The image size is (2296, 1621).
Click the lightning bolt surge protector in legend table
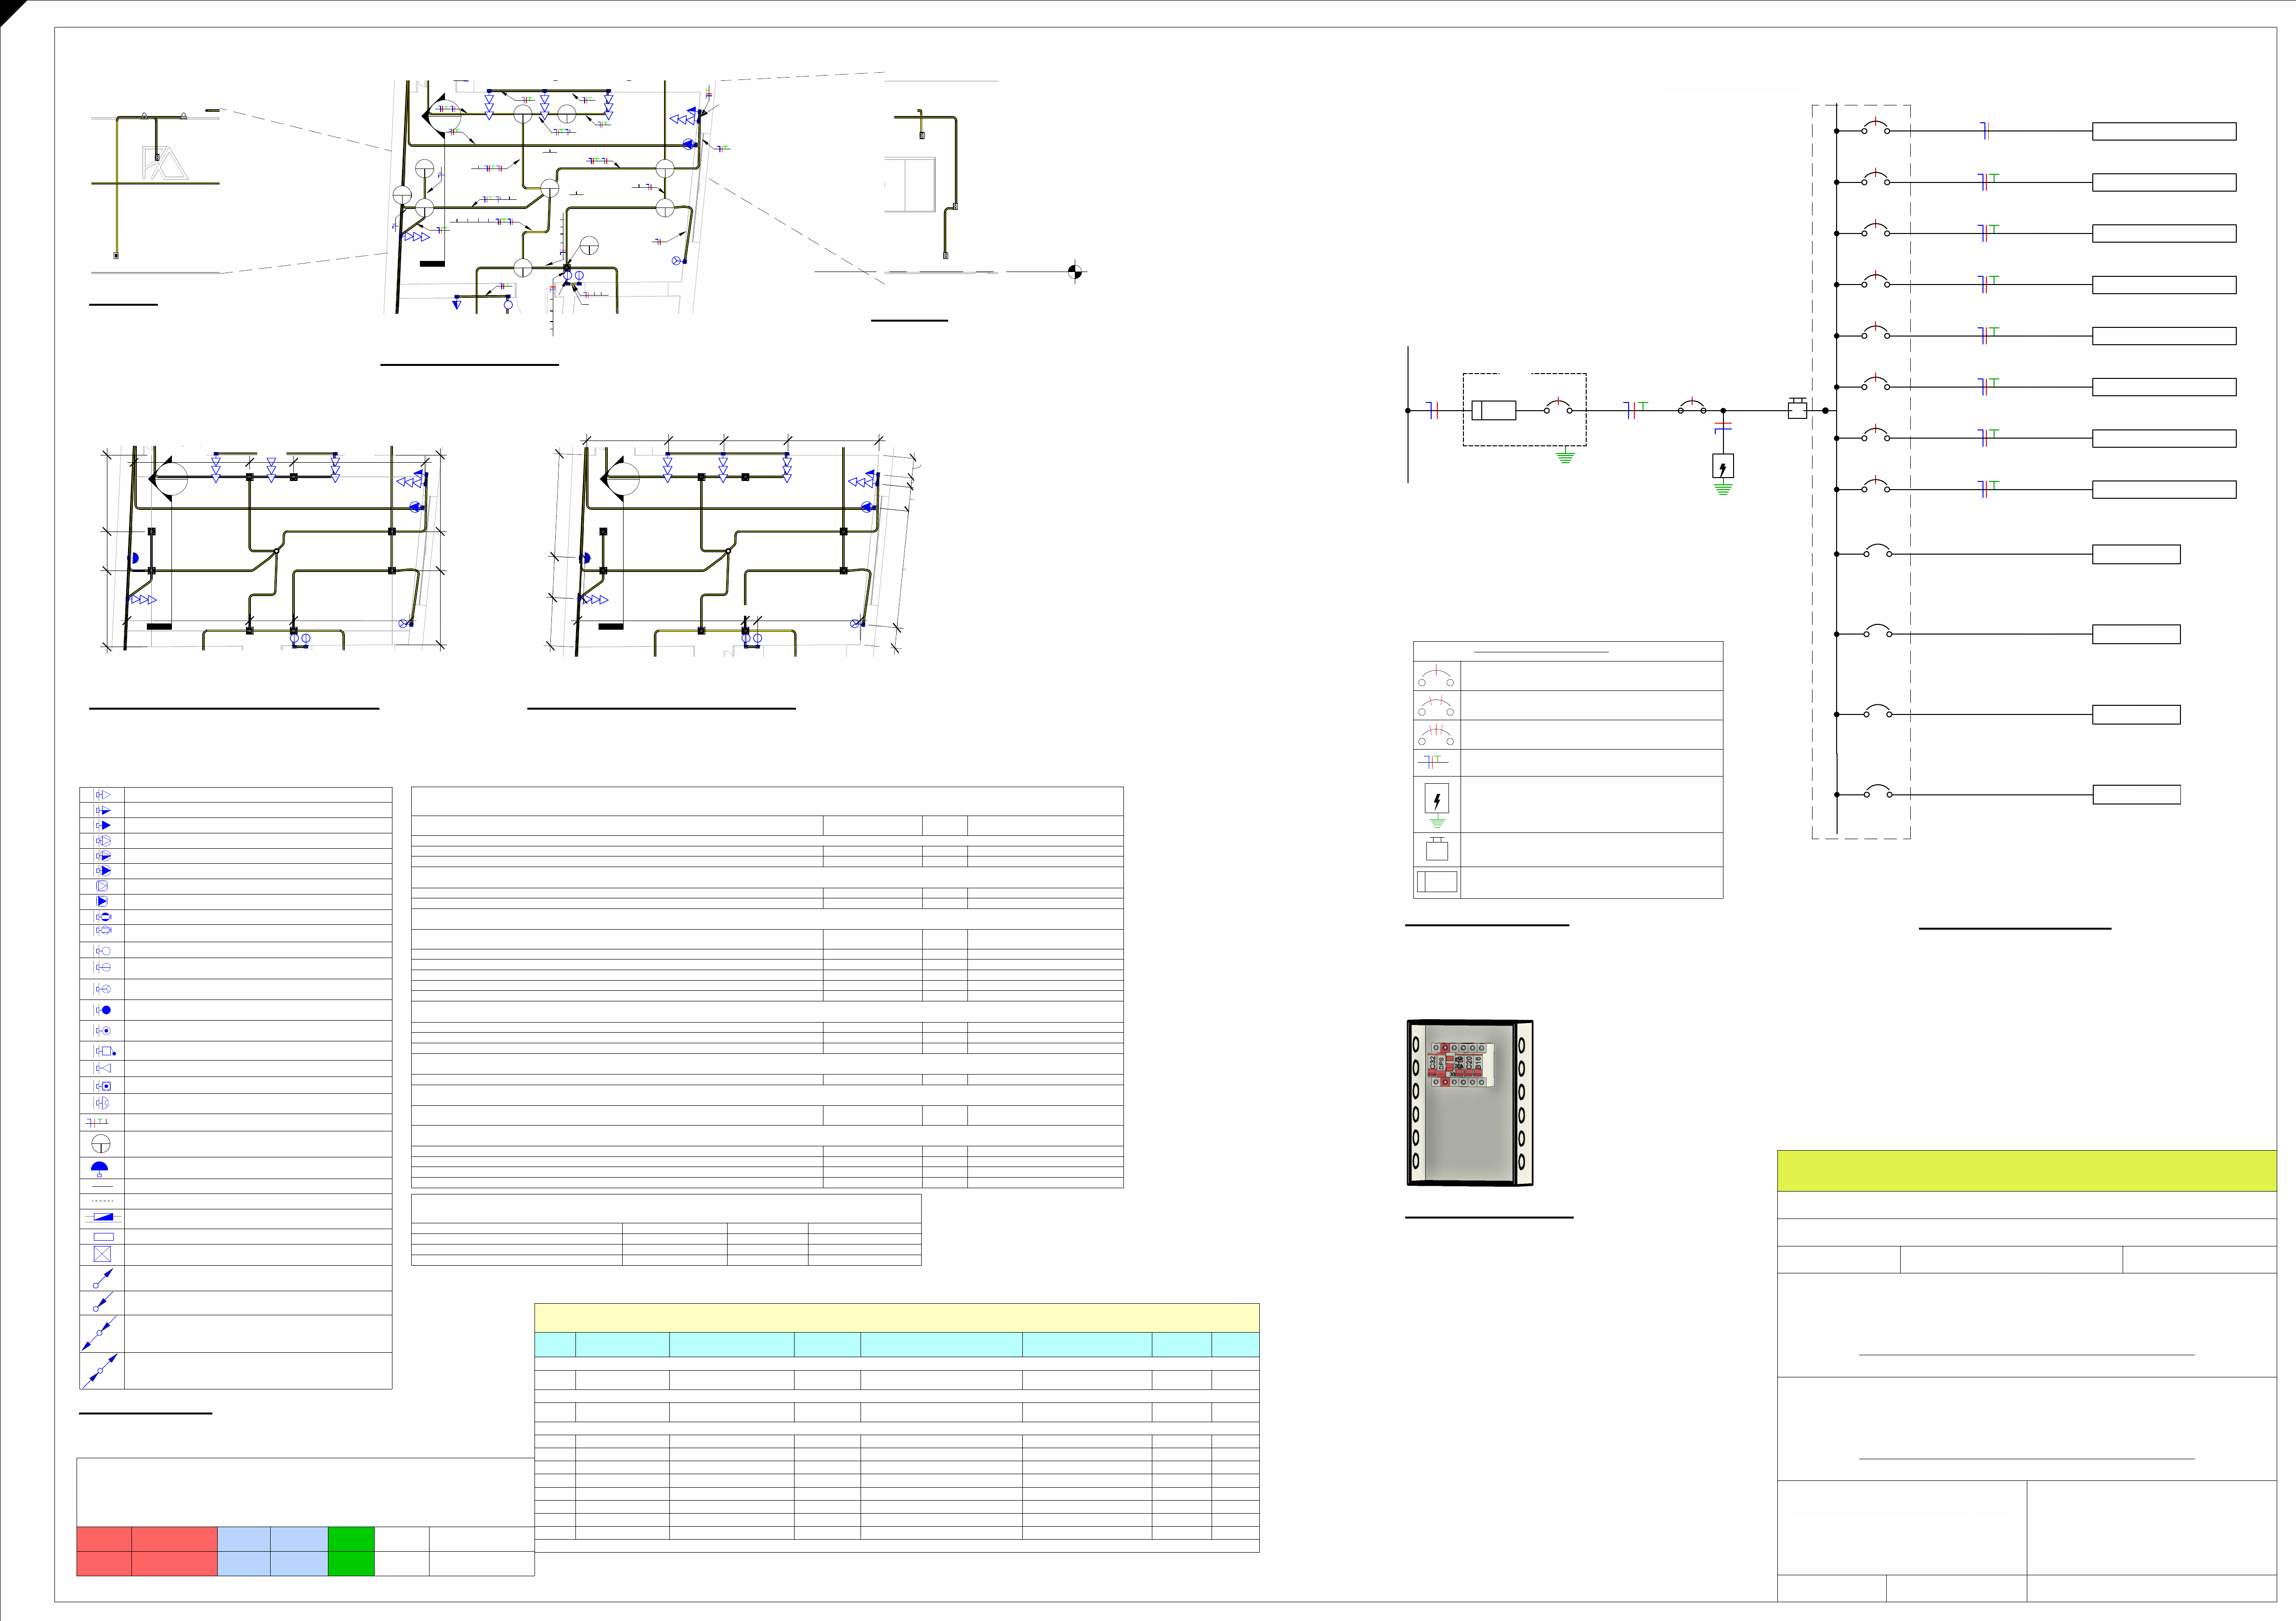1436,803
